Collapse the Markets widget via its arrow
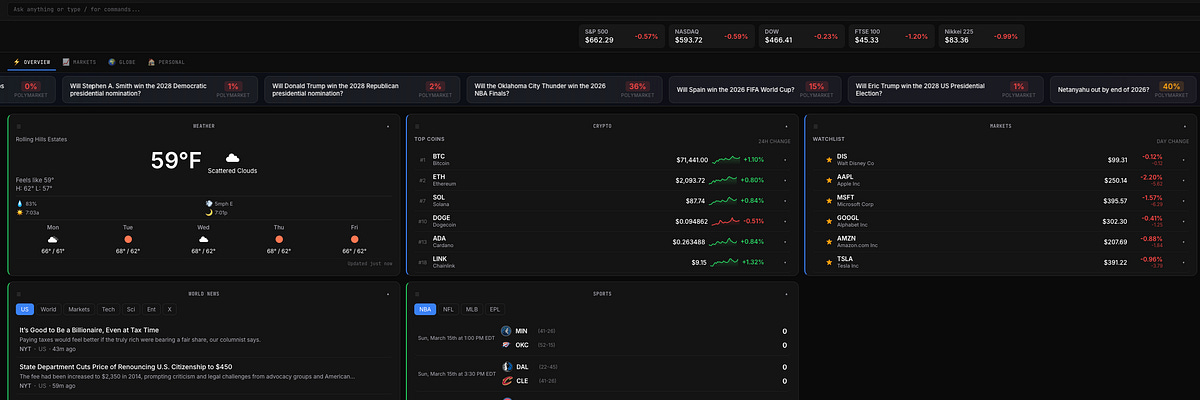1200x400 pixels. point(1185,126)
